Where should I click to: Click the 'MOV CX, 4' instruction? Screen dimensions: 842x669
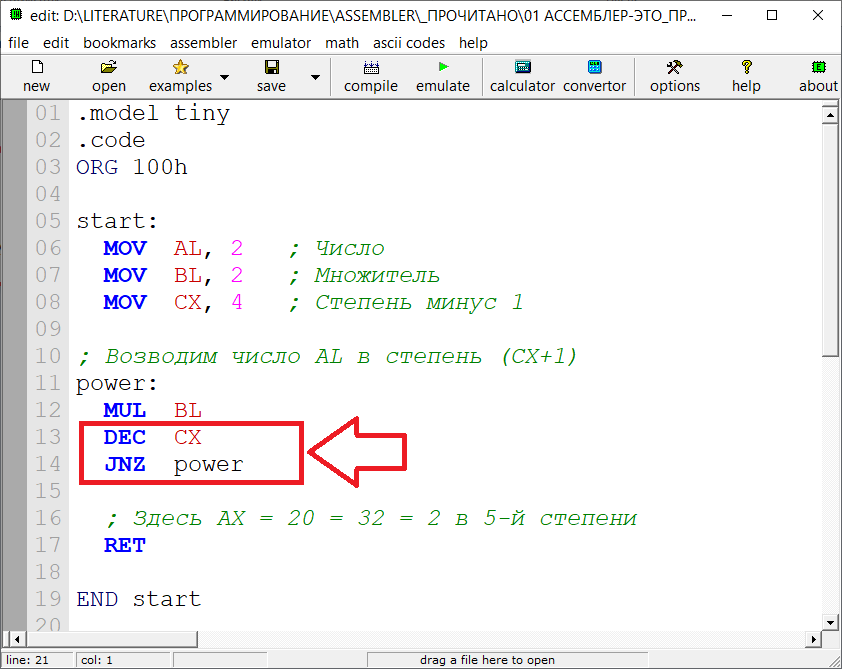(173, 302)
